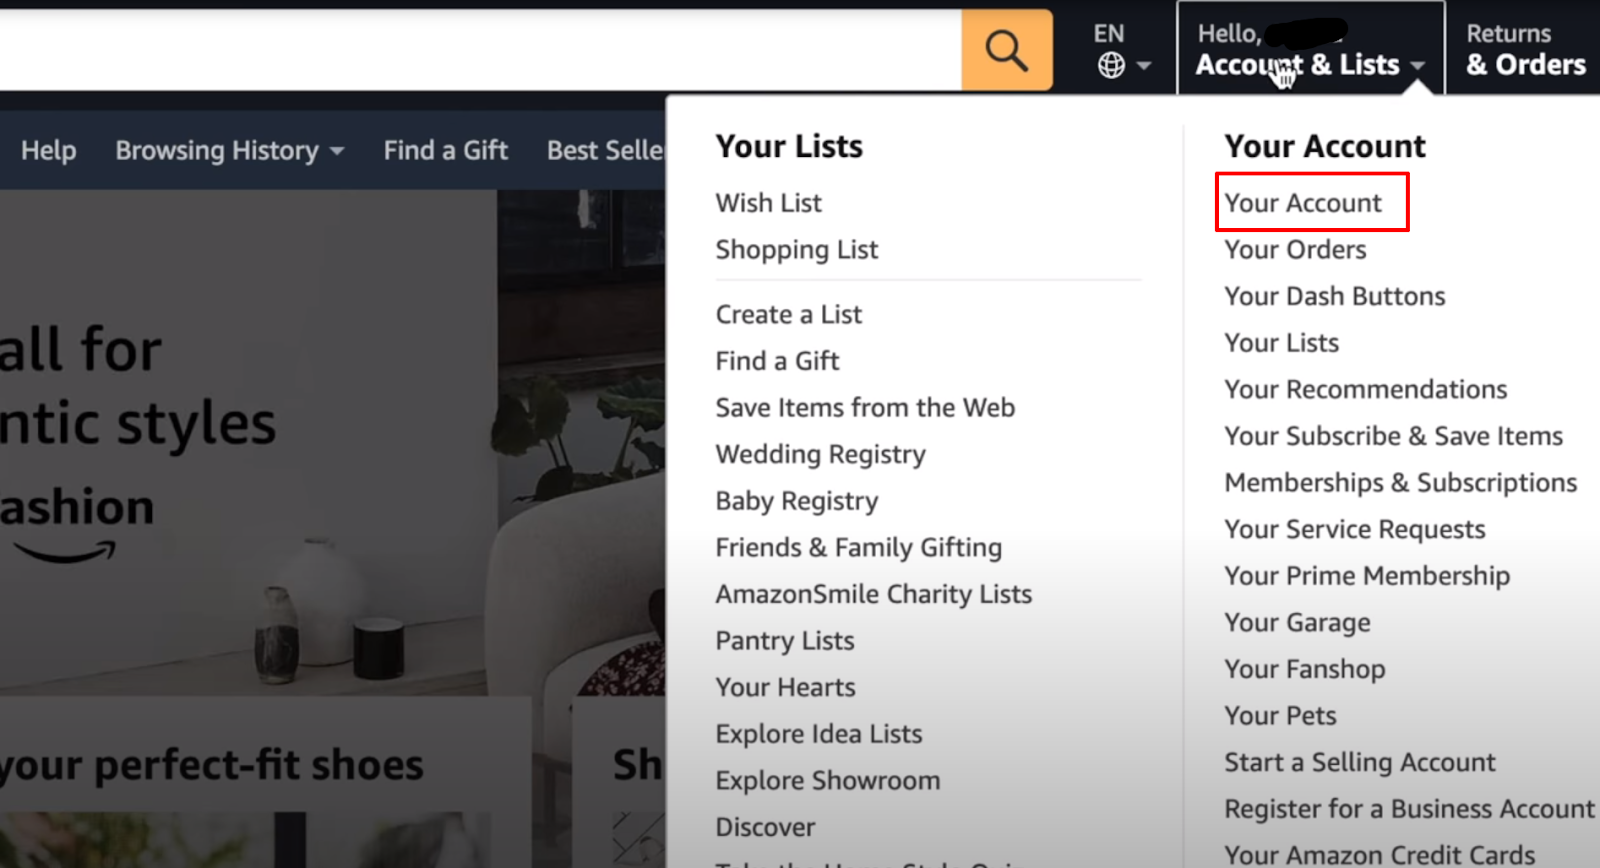Select Create a List
Viewport: 1600px width, 868px height.
click(788, 314)
